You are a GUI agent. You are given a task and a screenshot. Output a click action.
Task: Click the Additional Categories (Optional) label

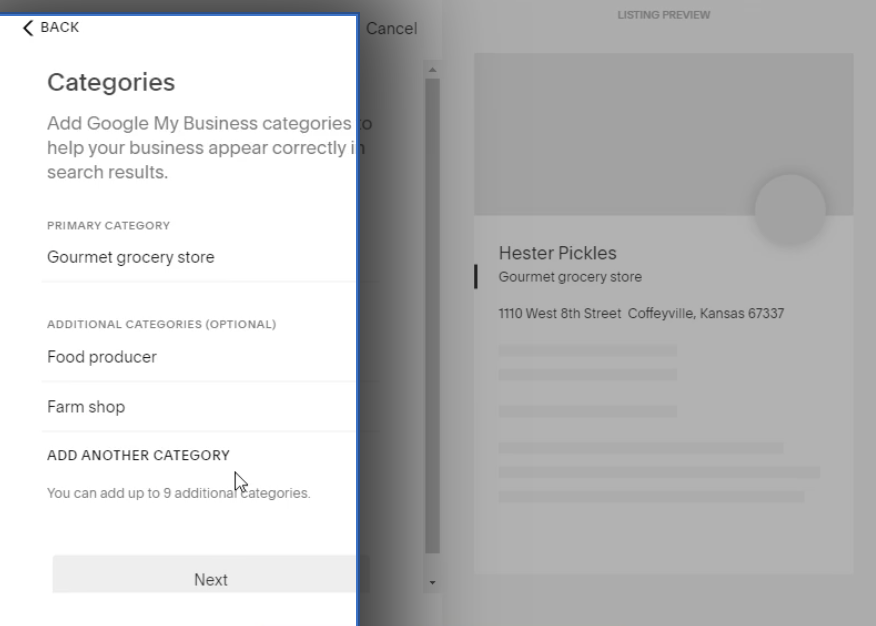click(161, 325)
